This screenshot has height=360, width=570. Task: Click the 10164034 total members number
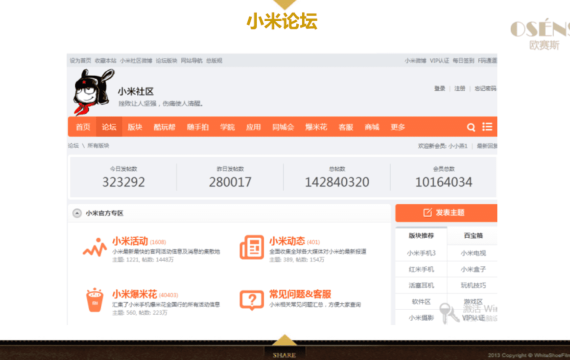(x=443, y=182)
